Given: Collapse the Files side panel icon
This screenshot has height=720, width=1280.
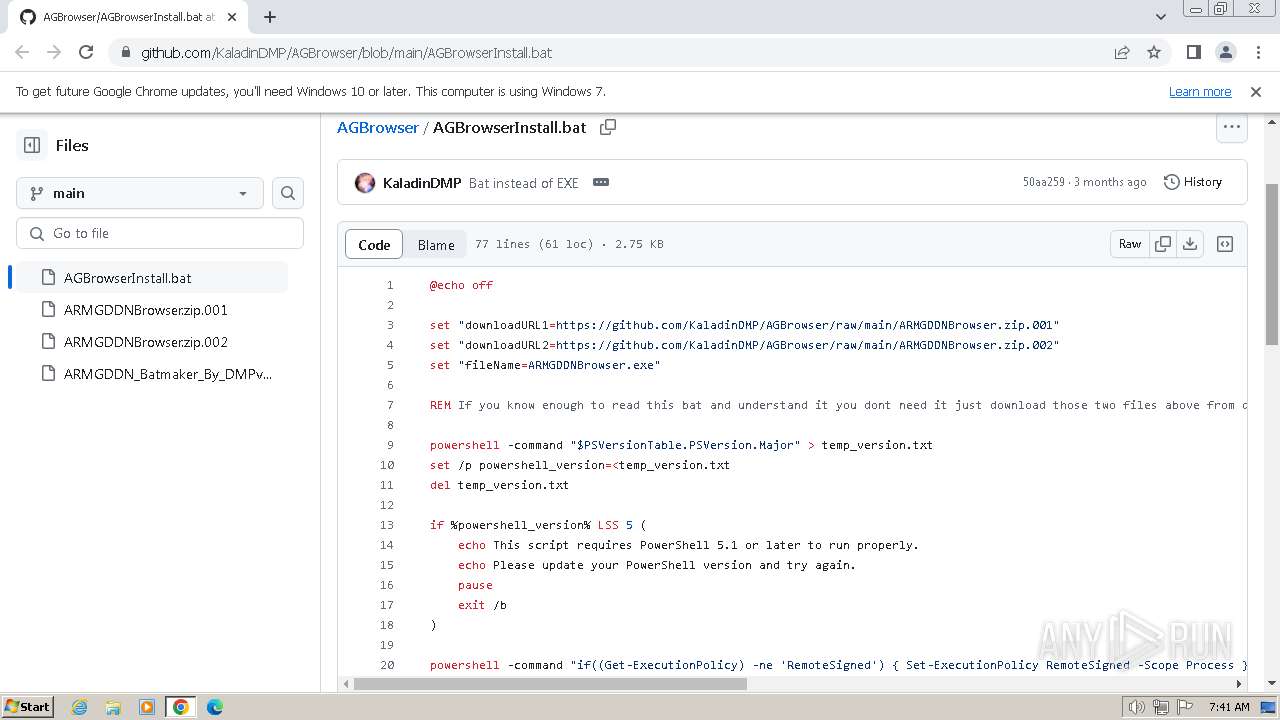Looking at the screenshot, I should [x=32, y=145].
